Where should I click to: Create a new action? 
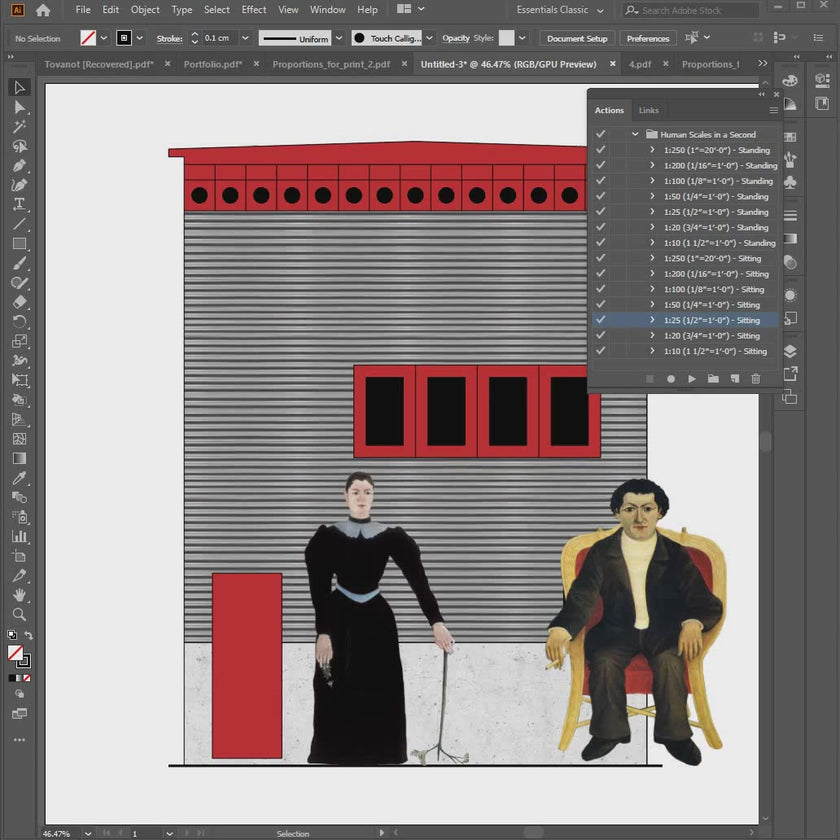(734, 379)
